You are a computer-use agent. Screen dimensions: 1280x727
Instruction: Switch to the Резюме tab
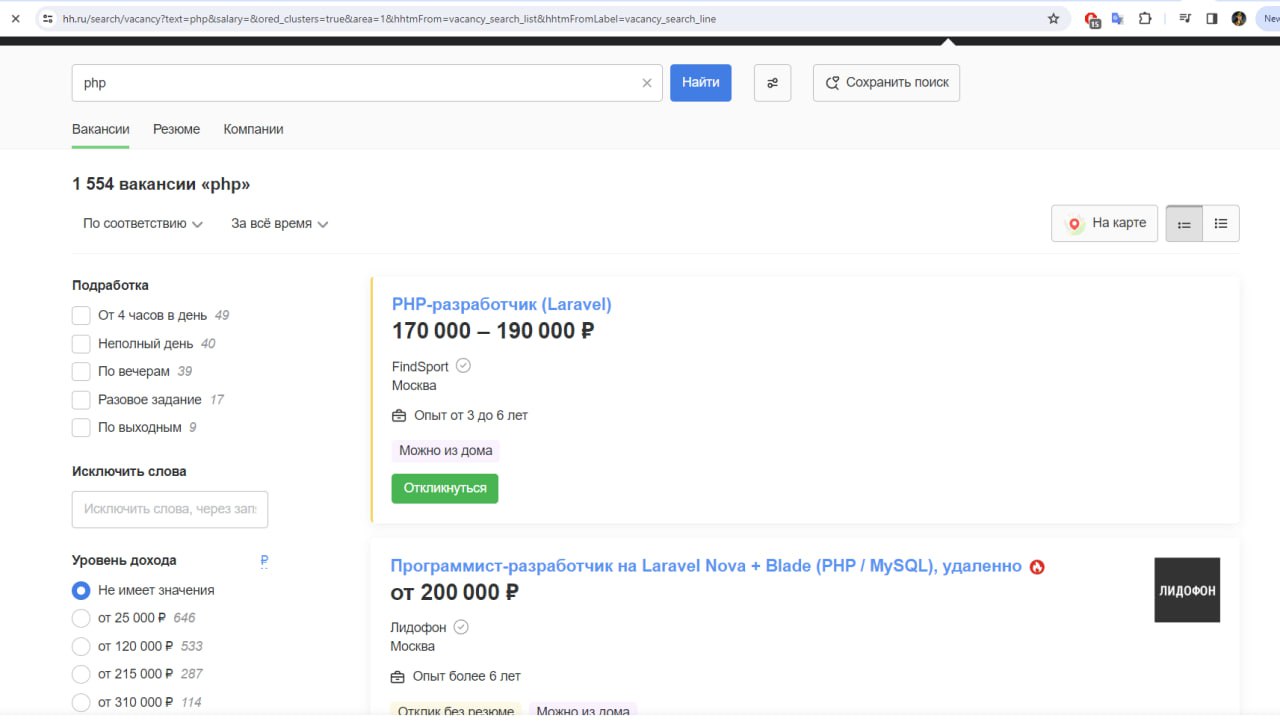(x=176, y=129)
